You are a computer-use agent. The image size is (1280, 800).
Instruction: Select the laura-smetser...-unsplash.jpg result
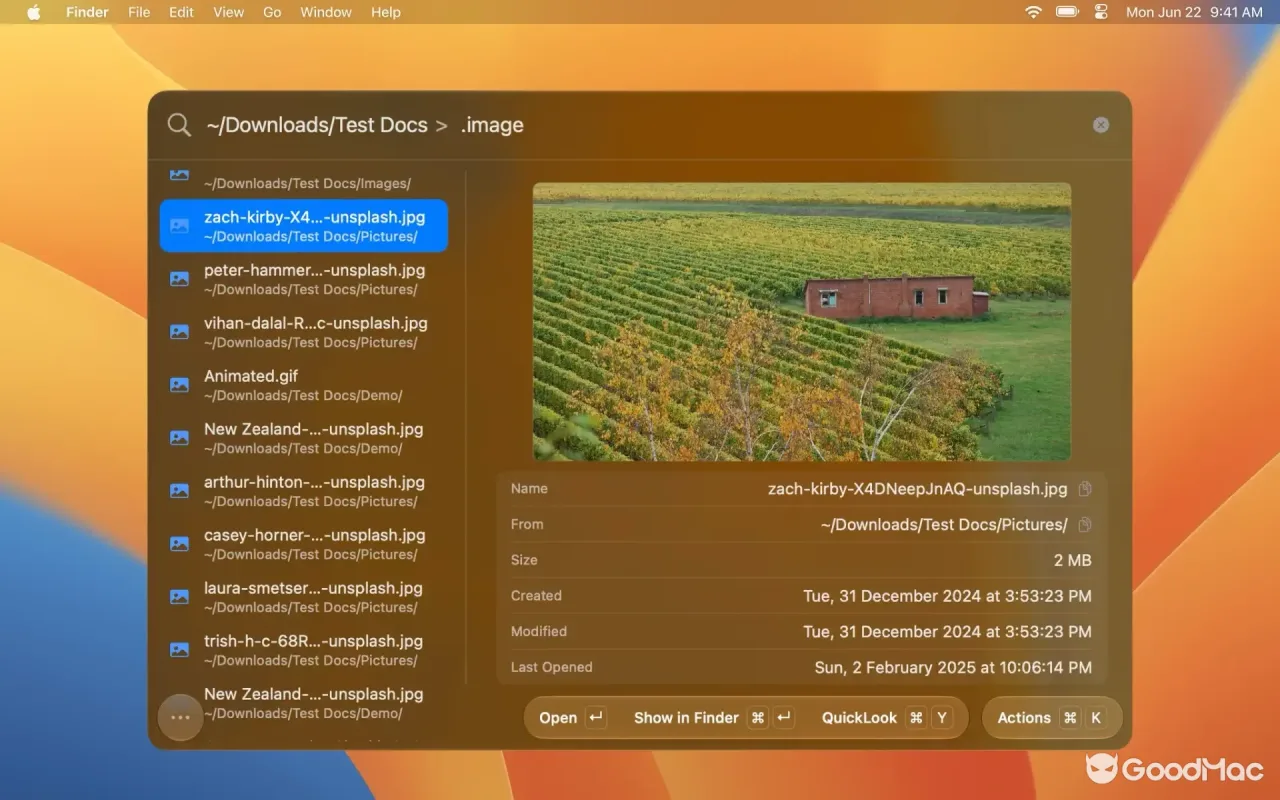point(304,597)
